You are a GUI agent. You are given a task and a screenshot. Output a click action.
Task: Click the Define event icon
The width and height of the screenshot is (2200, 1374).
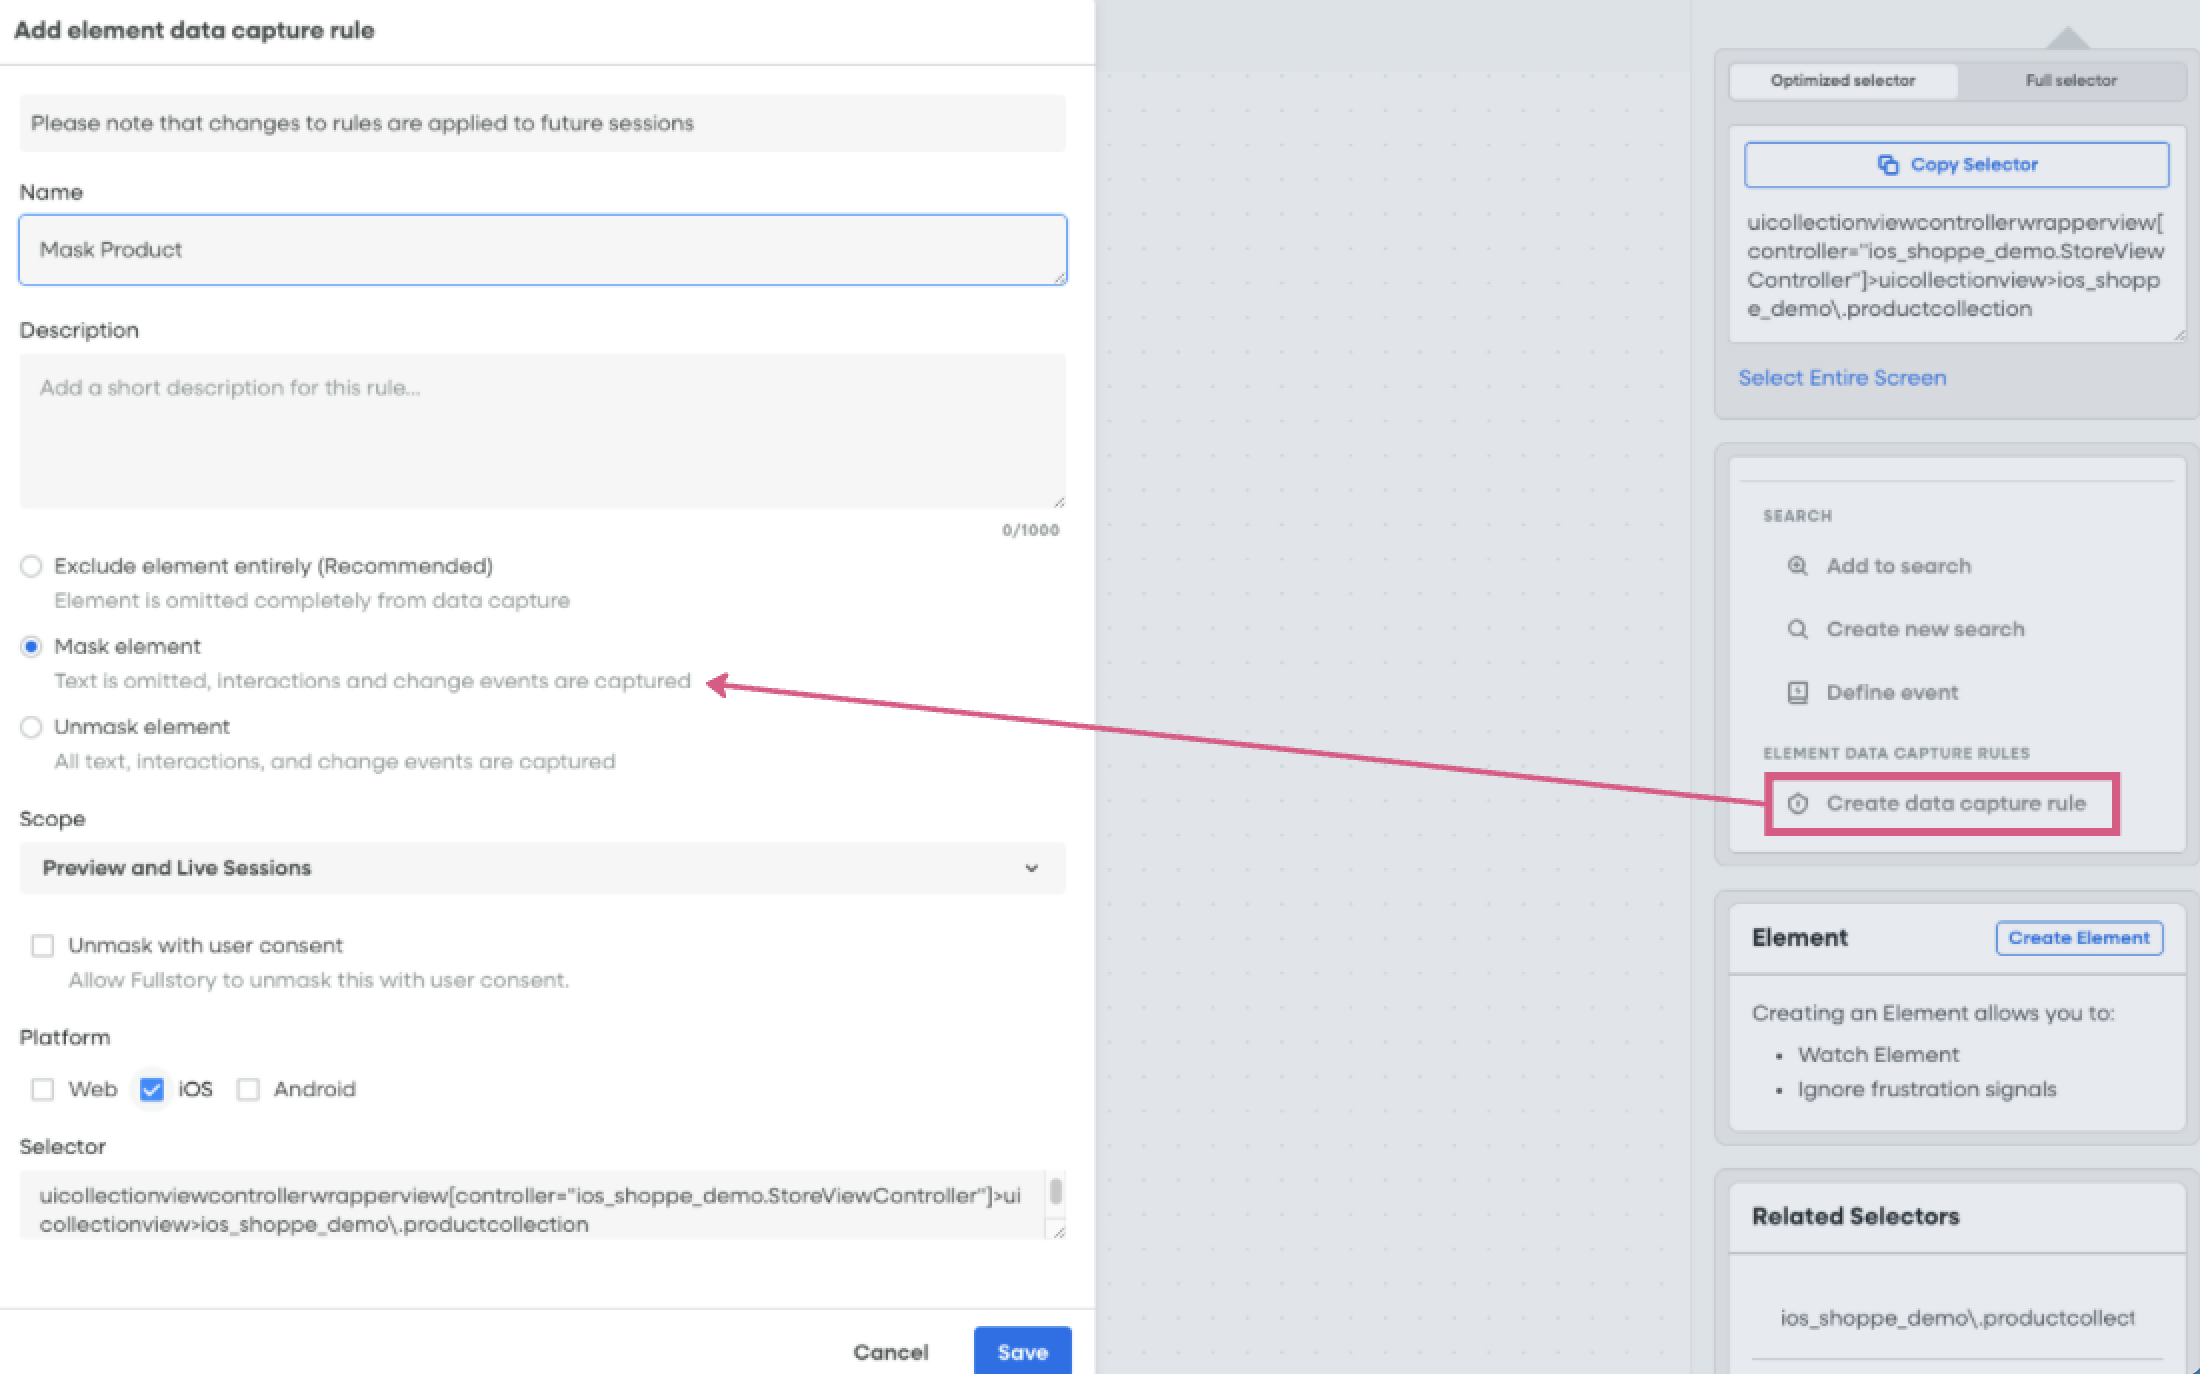pyautogui.click(x=1797, y=692)
